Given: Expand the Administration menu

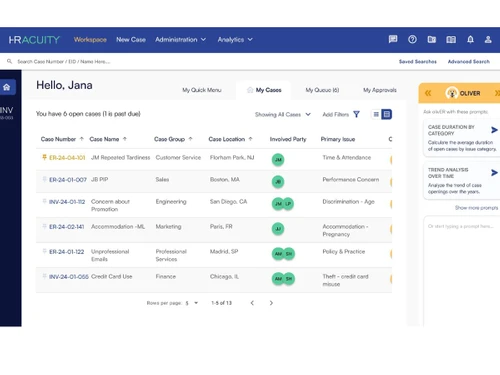Looking at the screenshot, I should [180, 40].
